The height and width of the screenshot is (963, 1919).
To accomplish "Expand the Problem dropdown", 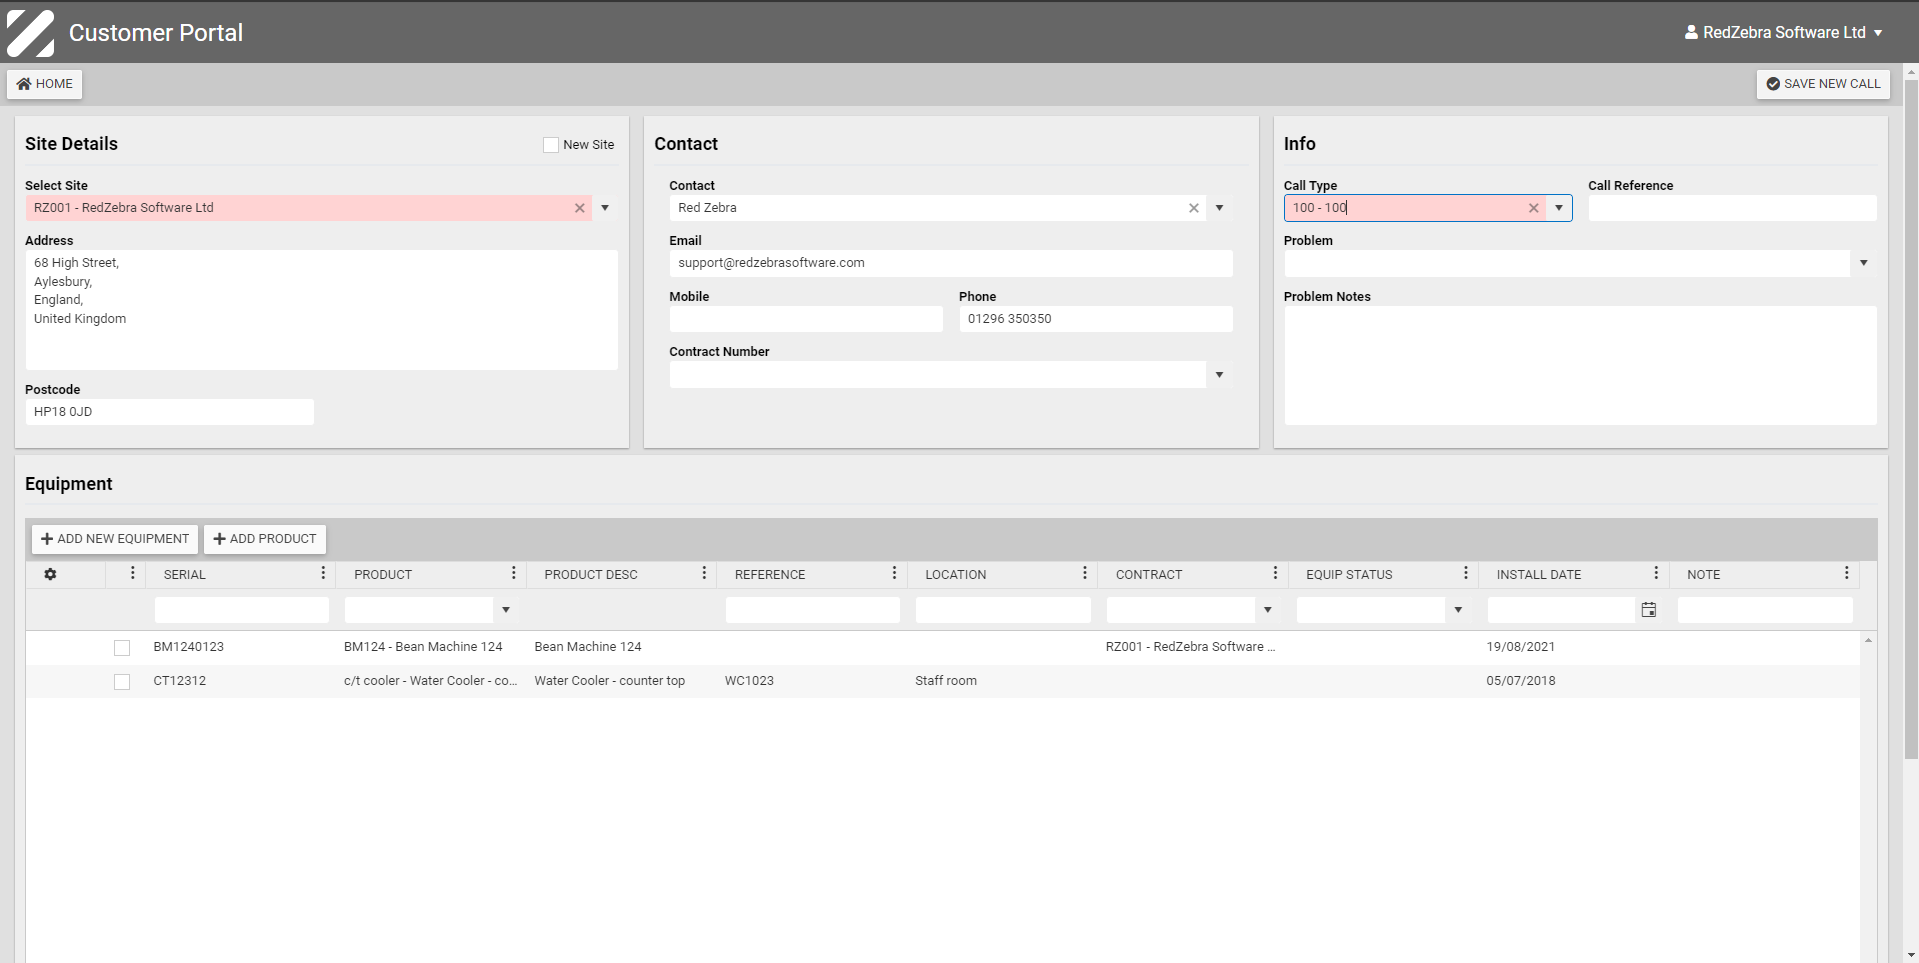I will click(x=1863, y=263).
